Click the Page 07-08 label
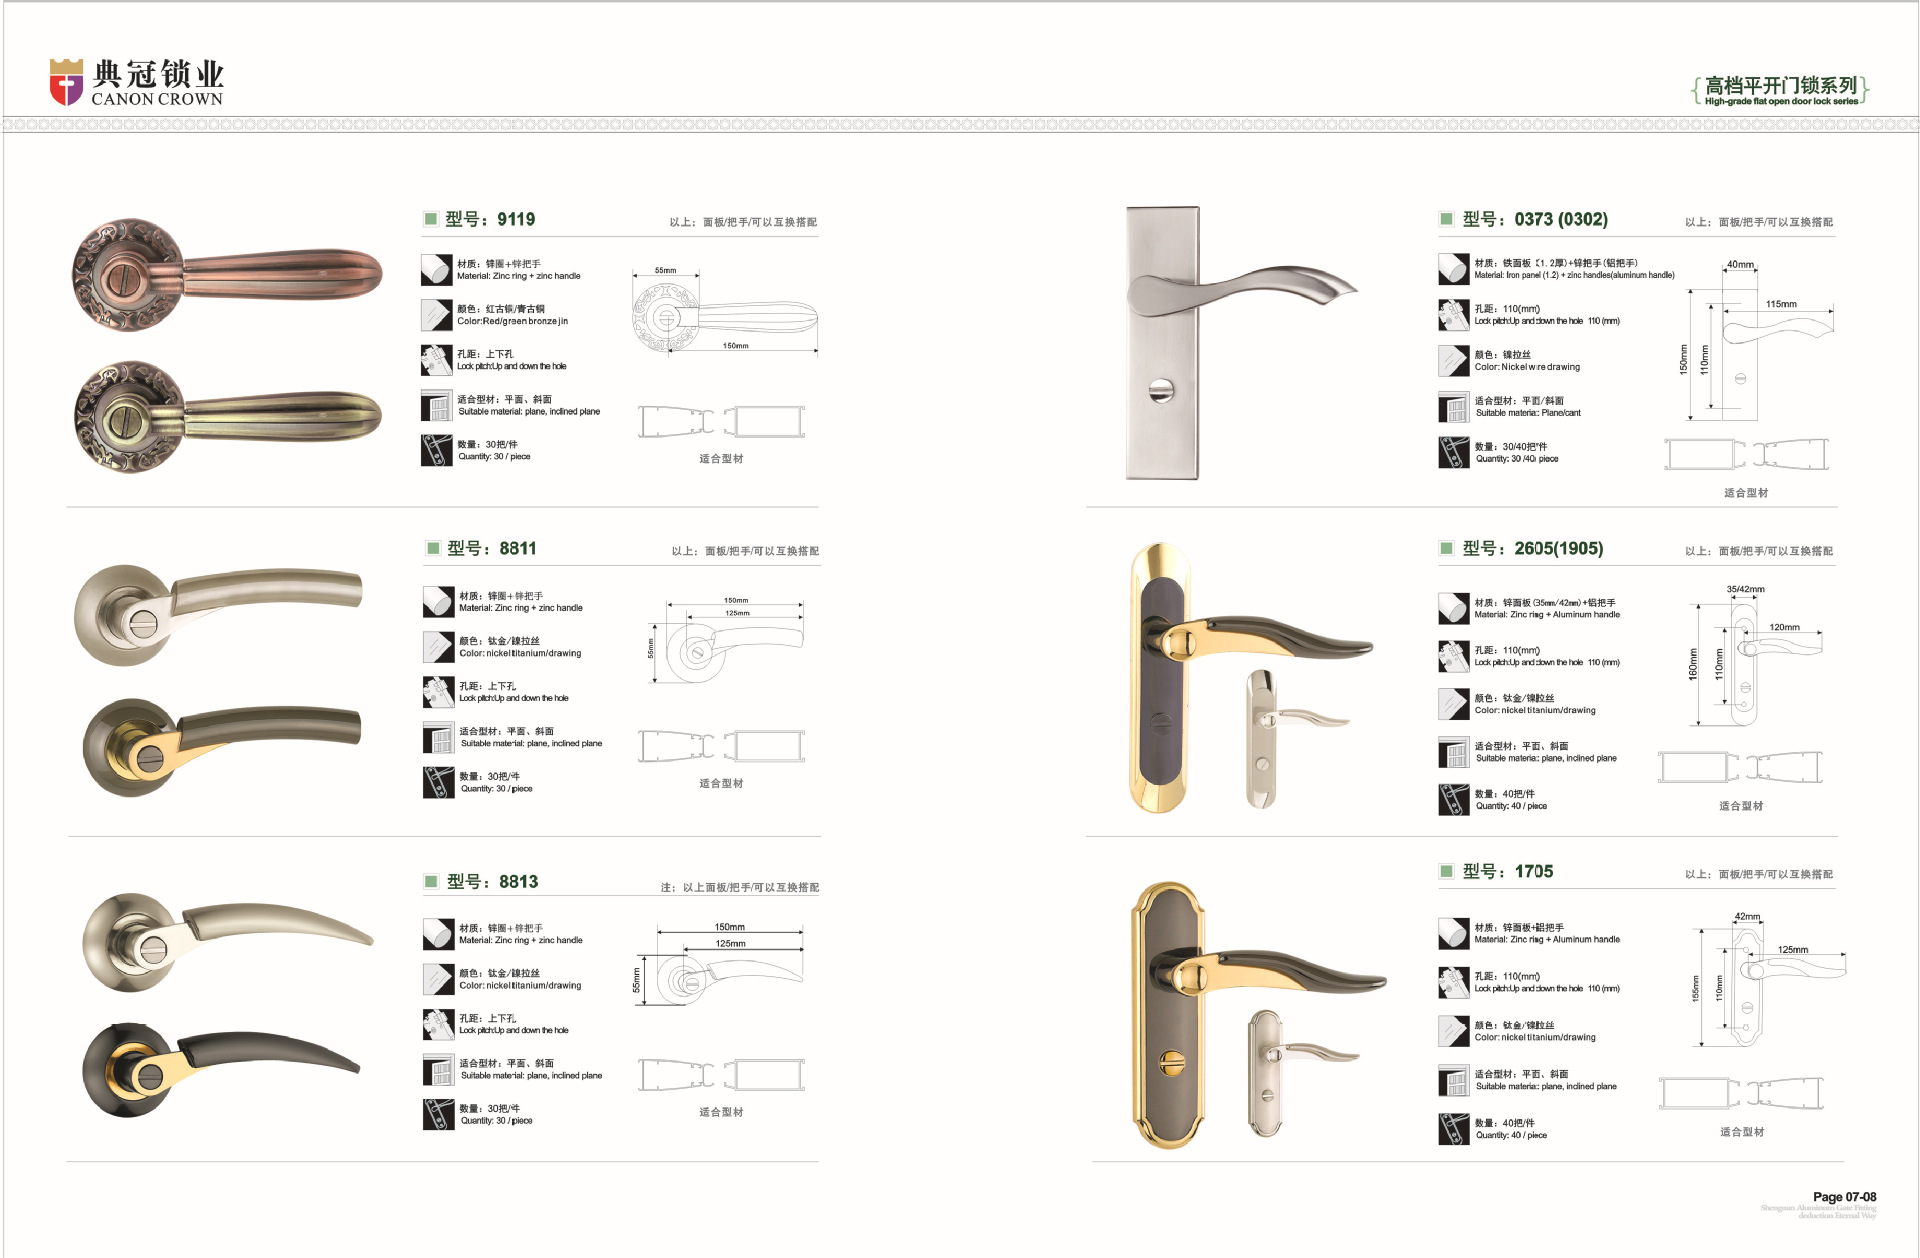Viewport: 1920px width, 1258px height. click(x=1844, y=1197)
